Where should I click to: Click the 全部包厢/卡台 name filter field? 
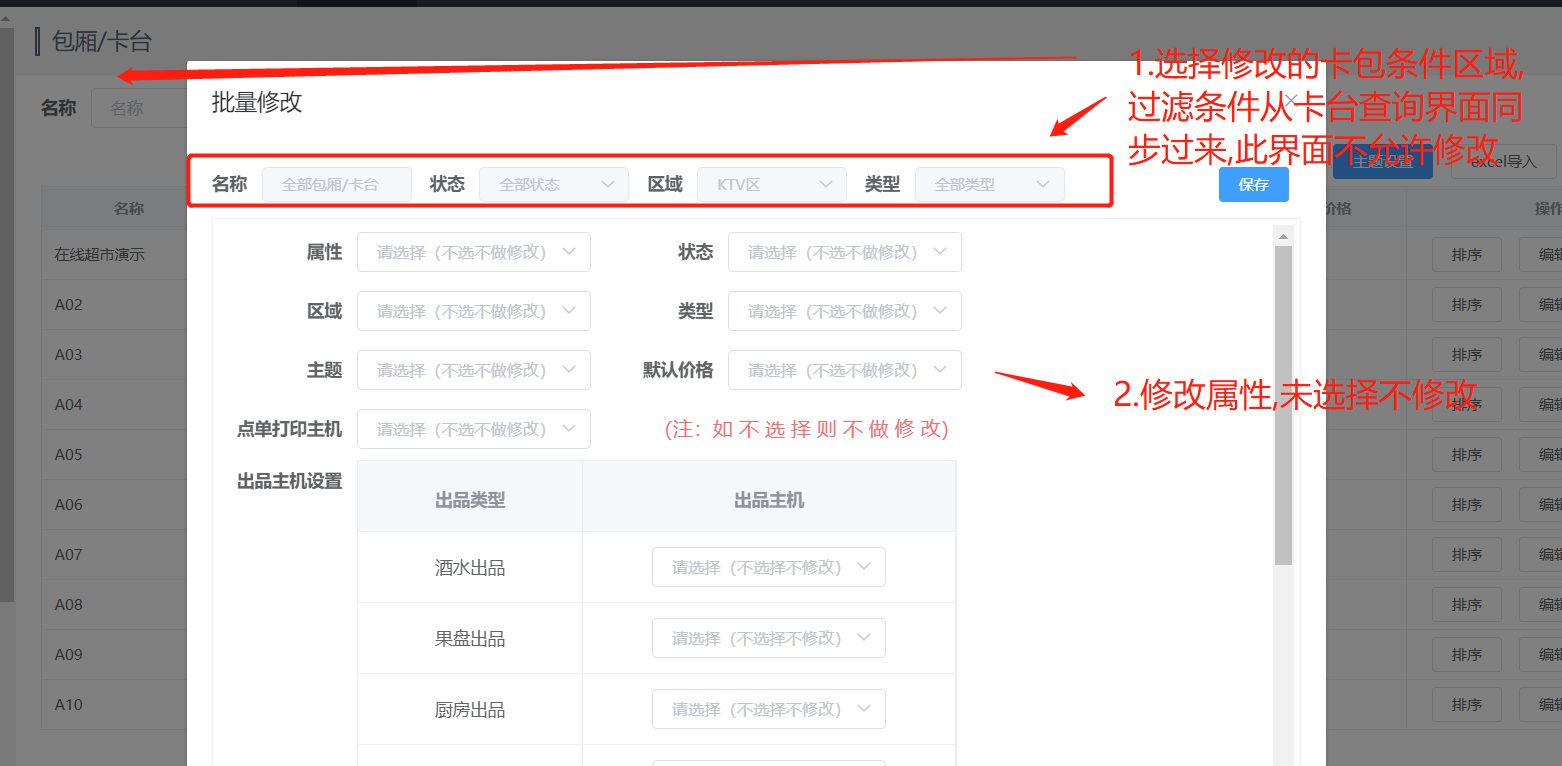pyautogui.click(x=337, y=185)
